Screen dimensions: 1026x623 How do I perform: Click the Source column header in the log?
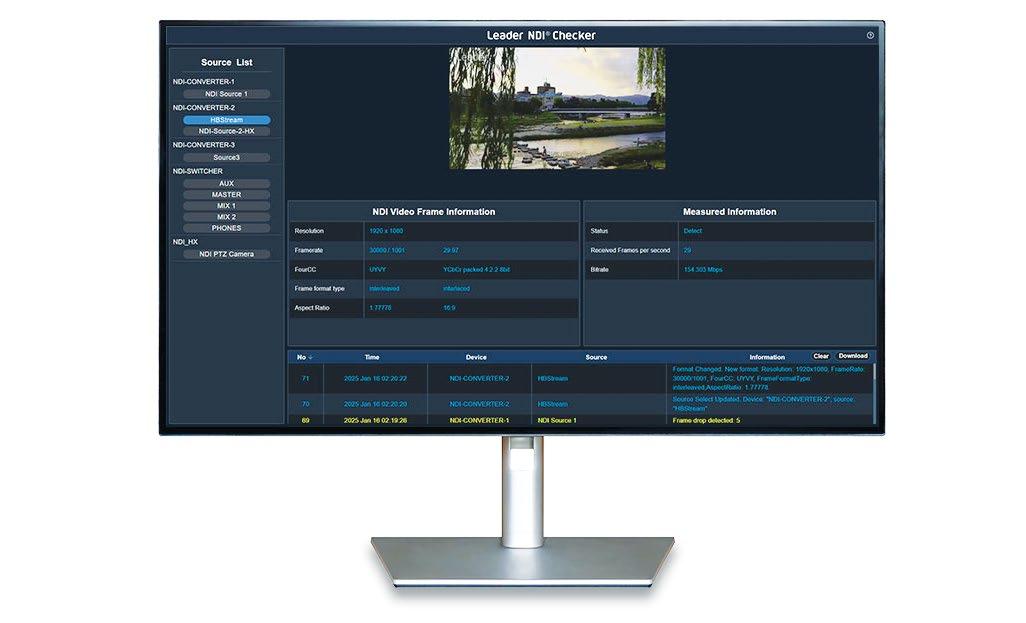pos(596,357)
